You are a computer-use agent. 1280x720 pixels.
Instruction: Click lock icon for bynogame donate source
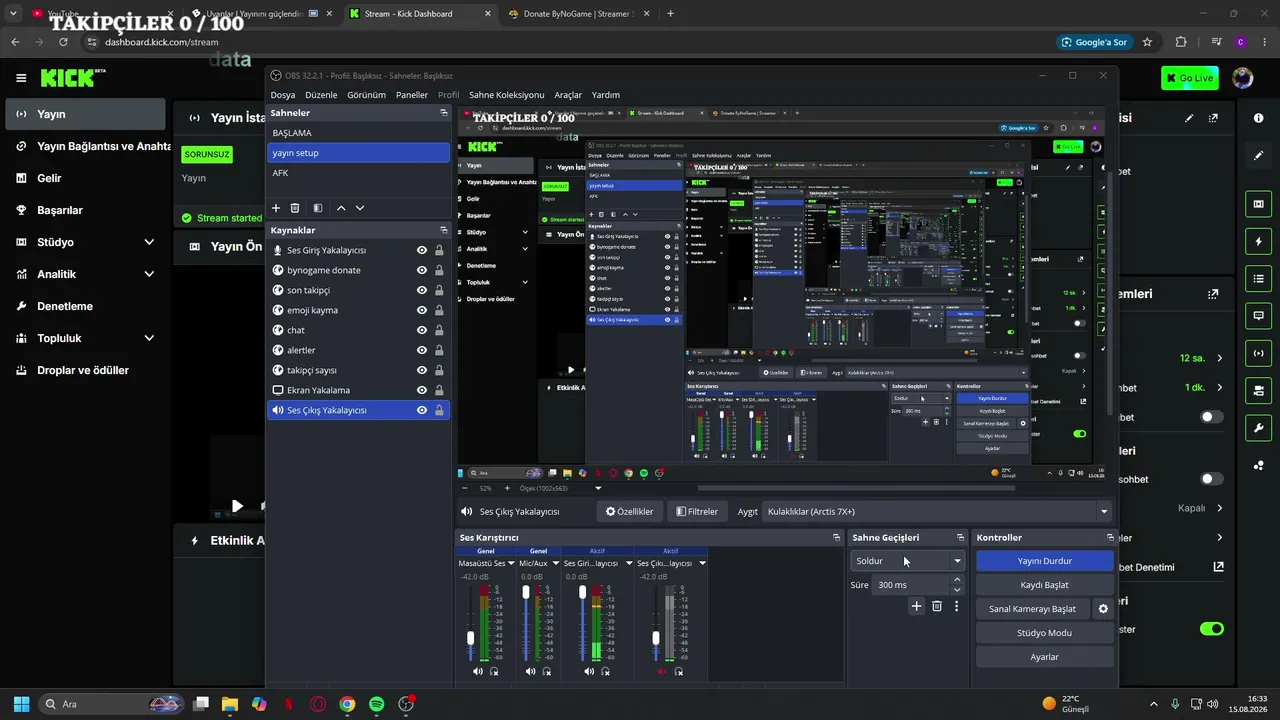[x=439, y=270]
